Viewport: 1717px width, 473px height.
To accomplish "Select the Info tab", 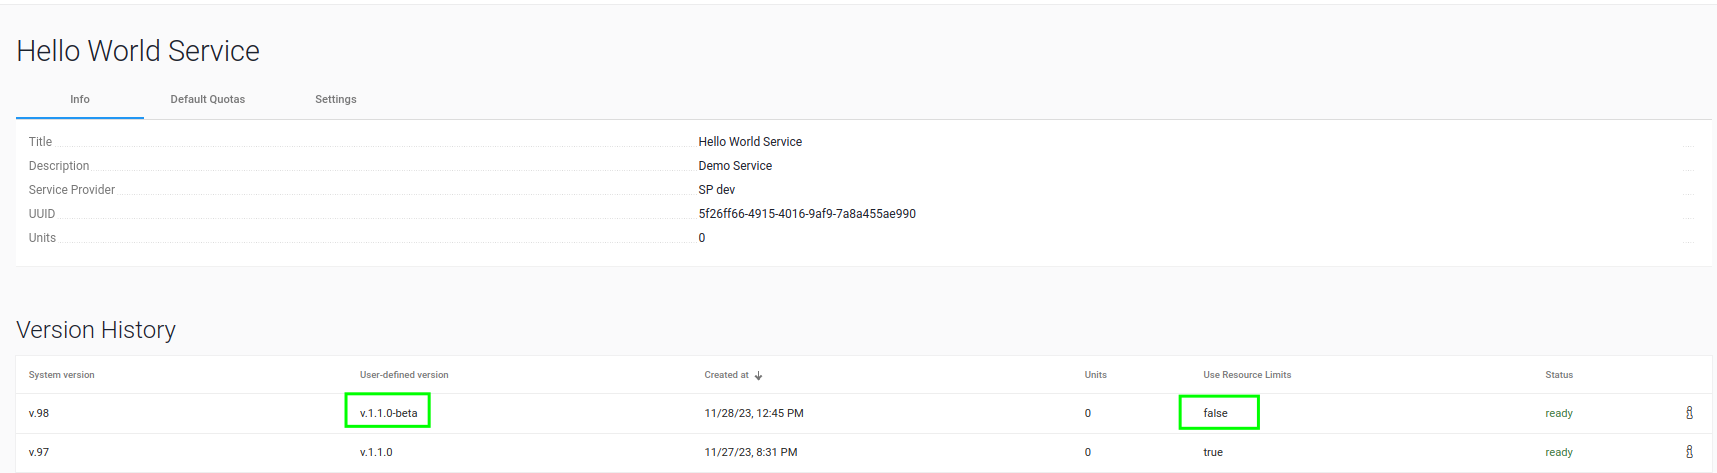I will [x=80, y=99].
